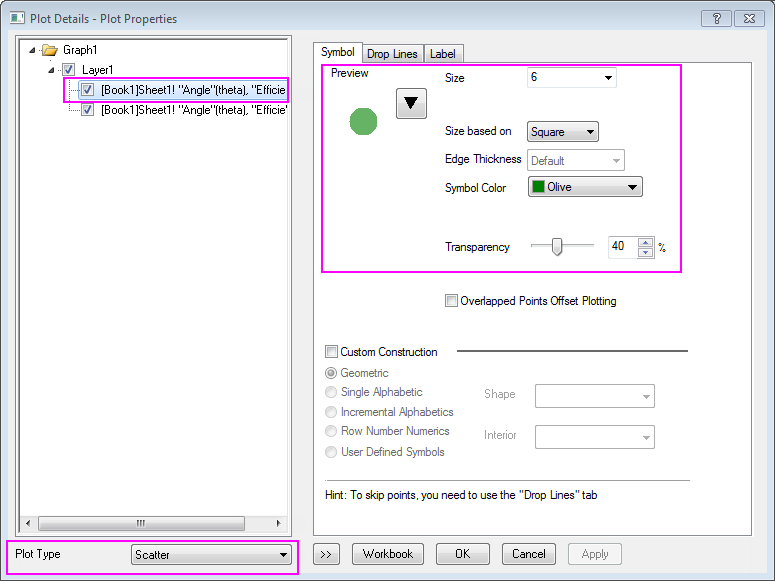The height and width of the screenshot is (581, 775).
Task: Click the double-arrow collapse panel button
Action: click(326, 554)
